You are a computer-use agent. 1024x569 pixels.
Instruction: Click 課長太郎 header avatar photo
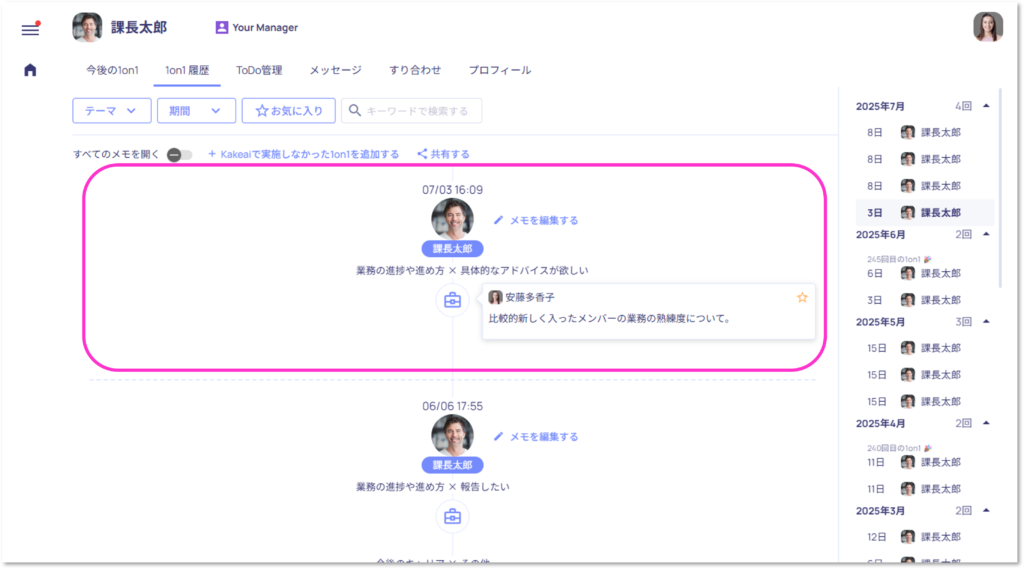click(x=87, y=27)
